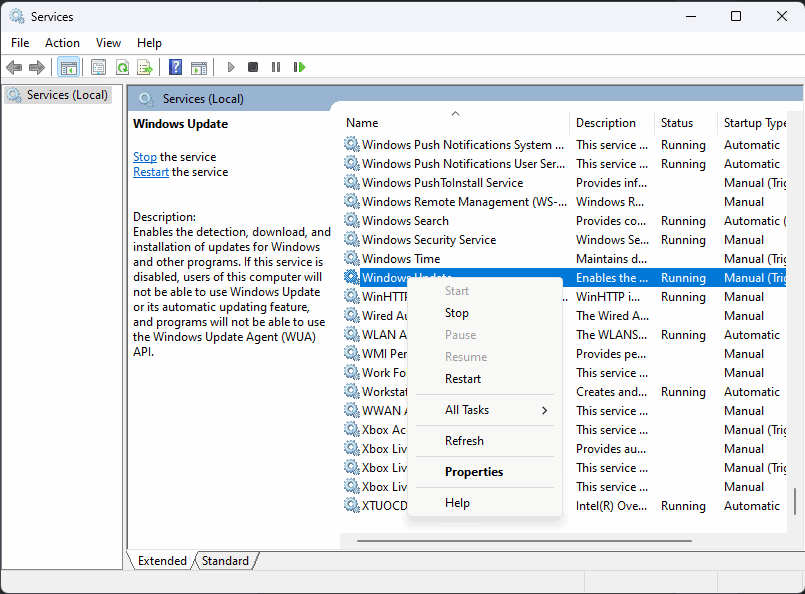Select the Windows Time row
Viewport: 805px width, 594px height.
563,259
